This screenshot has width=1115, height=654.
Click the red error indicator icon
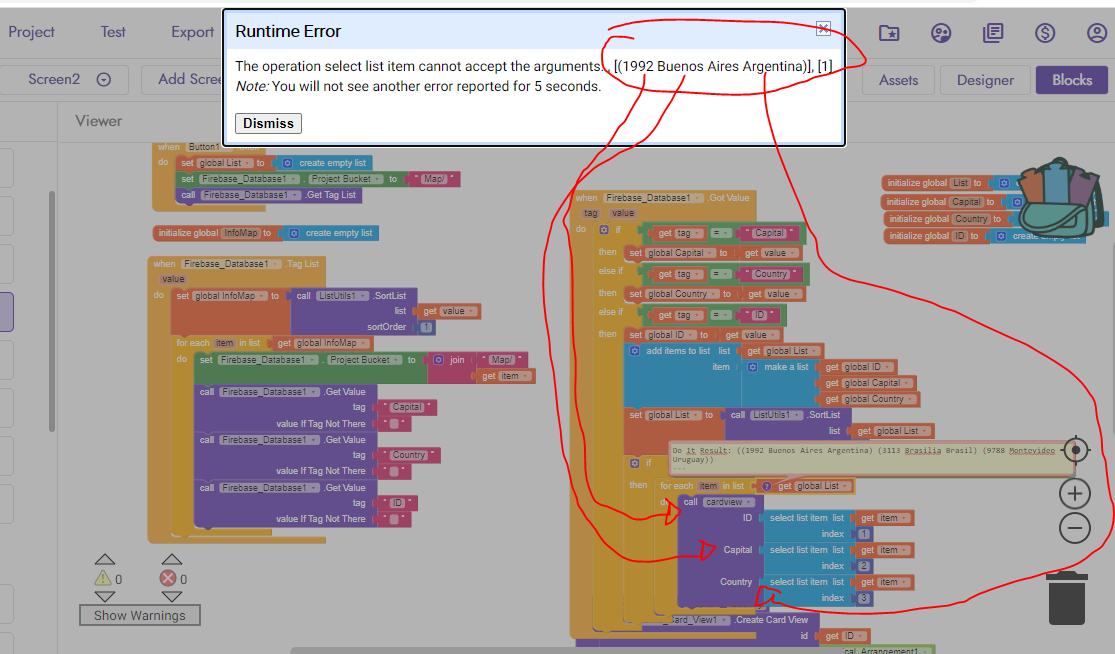click(x=169, y=578)
